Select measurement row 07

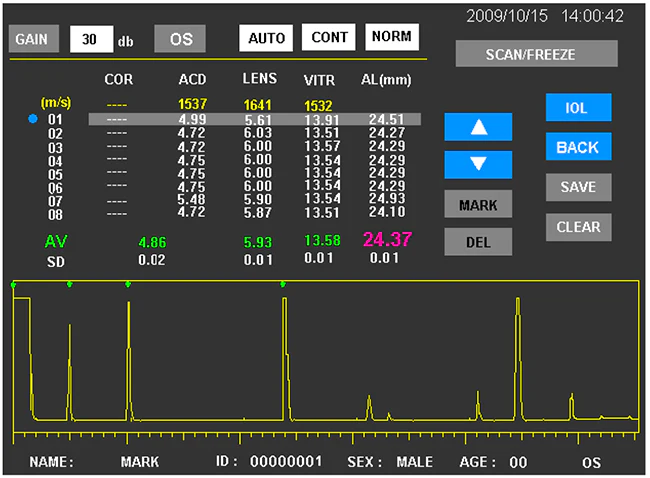pyautogui.click(x=226, y=200)
